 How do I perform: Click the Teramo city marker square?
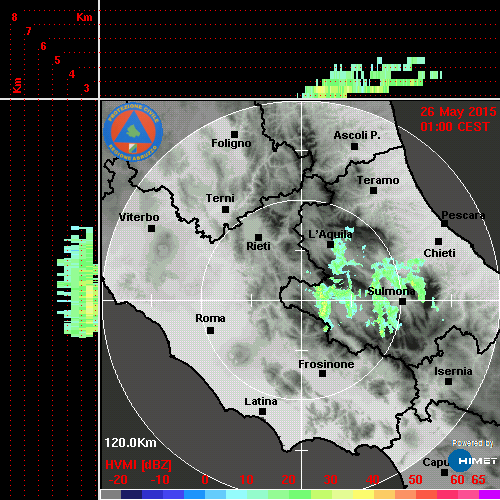point(374,191)
